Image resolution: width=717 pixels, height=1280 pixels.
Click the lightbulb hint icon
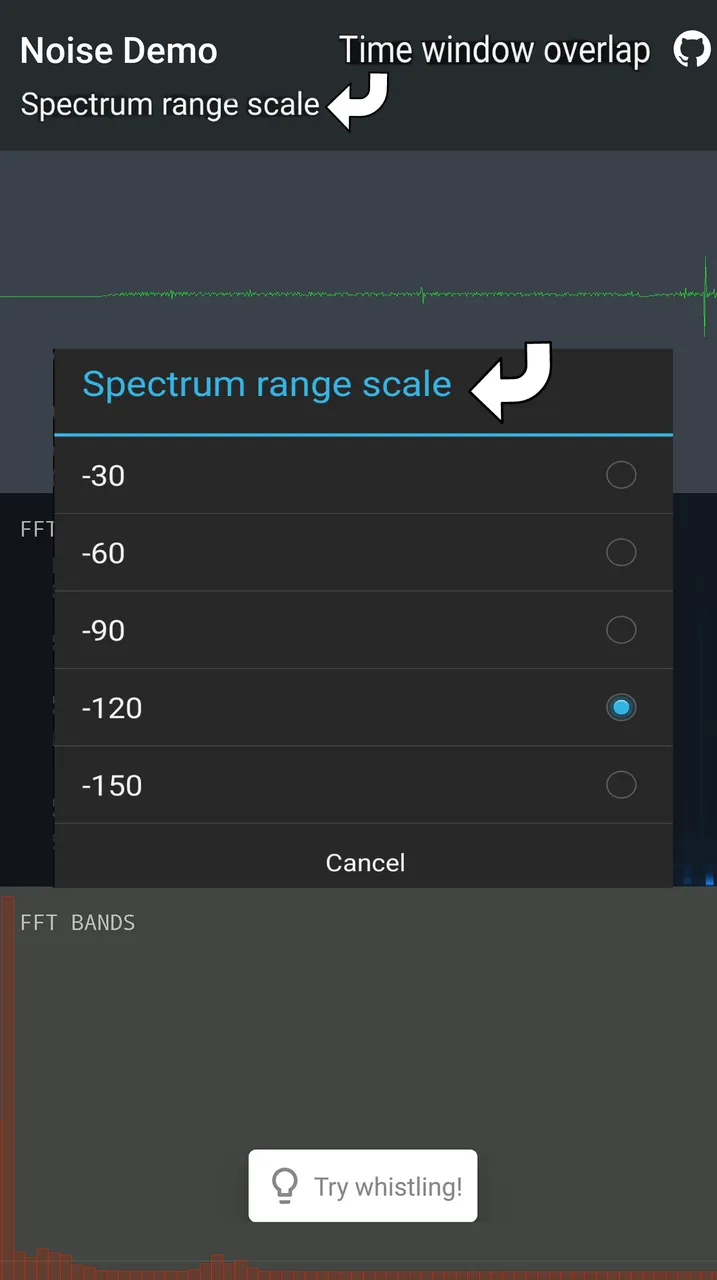(x=285, y=1186)
